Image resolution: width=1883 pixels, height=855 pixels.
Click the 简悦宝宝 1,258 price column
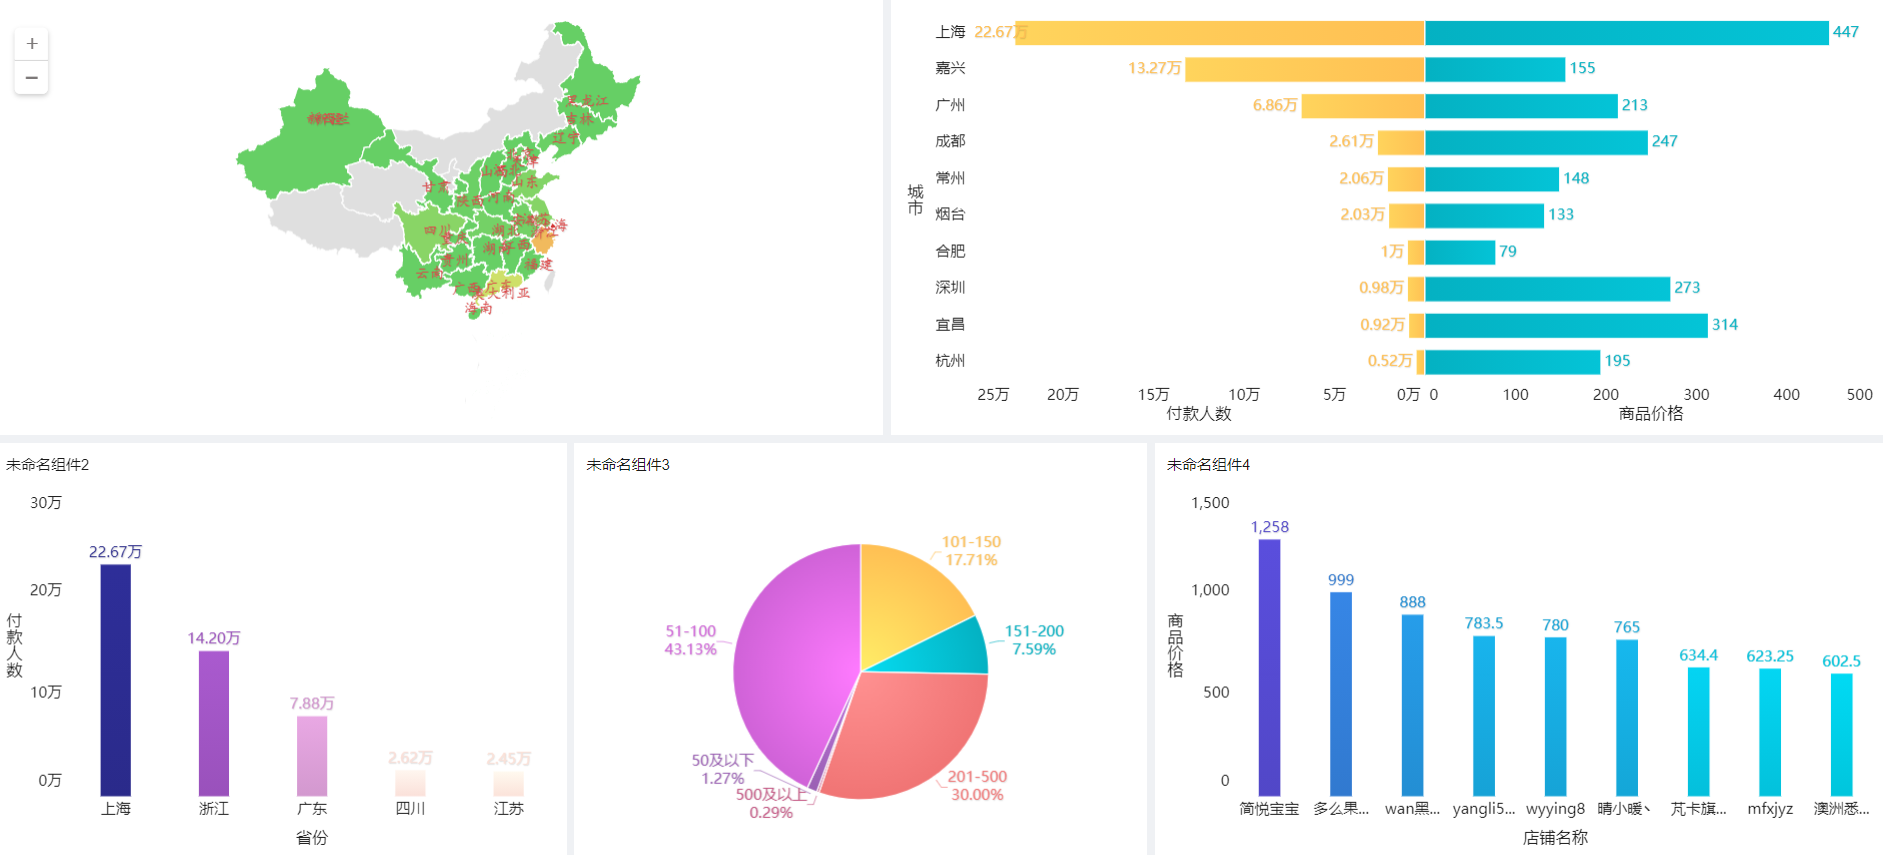click(x=1269, y=667)
